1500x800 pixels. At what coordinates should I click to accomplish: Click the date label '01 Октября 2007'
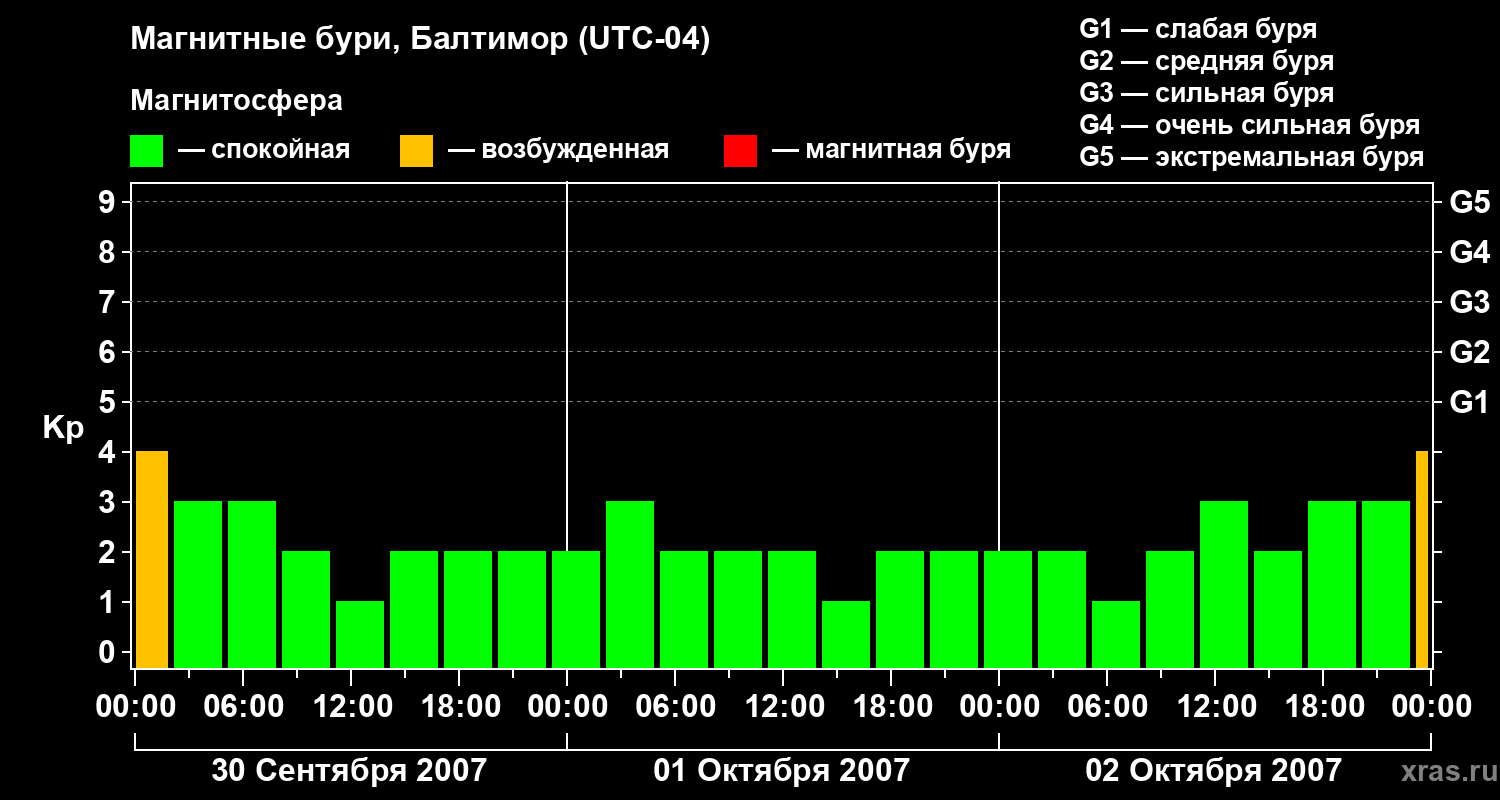tap(782, 770)
